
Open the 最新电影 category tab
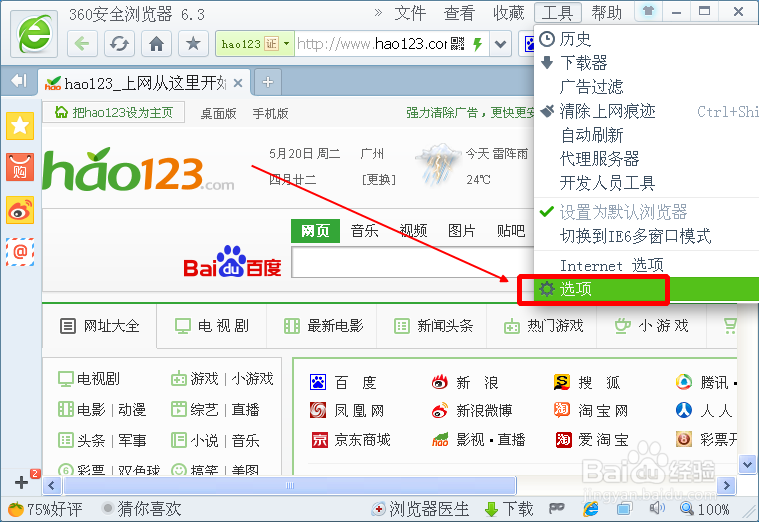322,326
